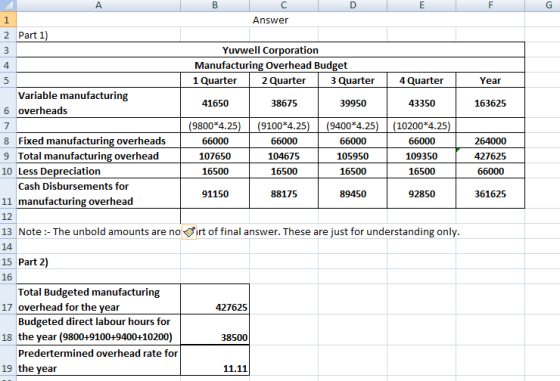Select the 107650 total cell

[x=215, y=156]
